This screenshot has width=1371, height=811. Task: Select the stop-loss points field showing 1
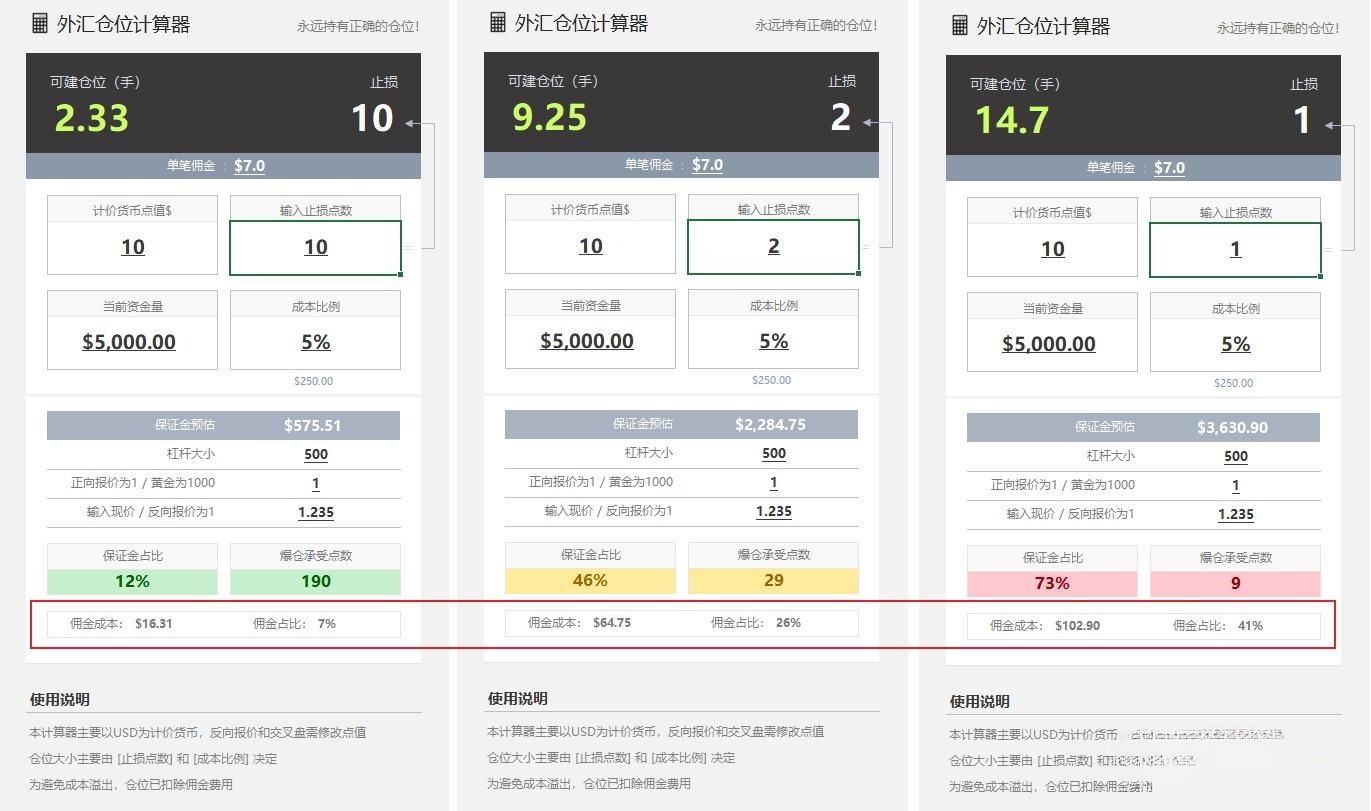coord(1235,249)
